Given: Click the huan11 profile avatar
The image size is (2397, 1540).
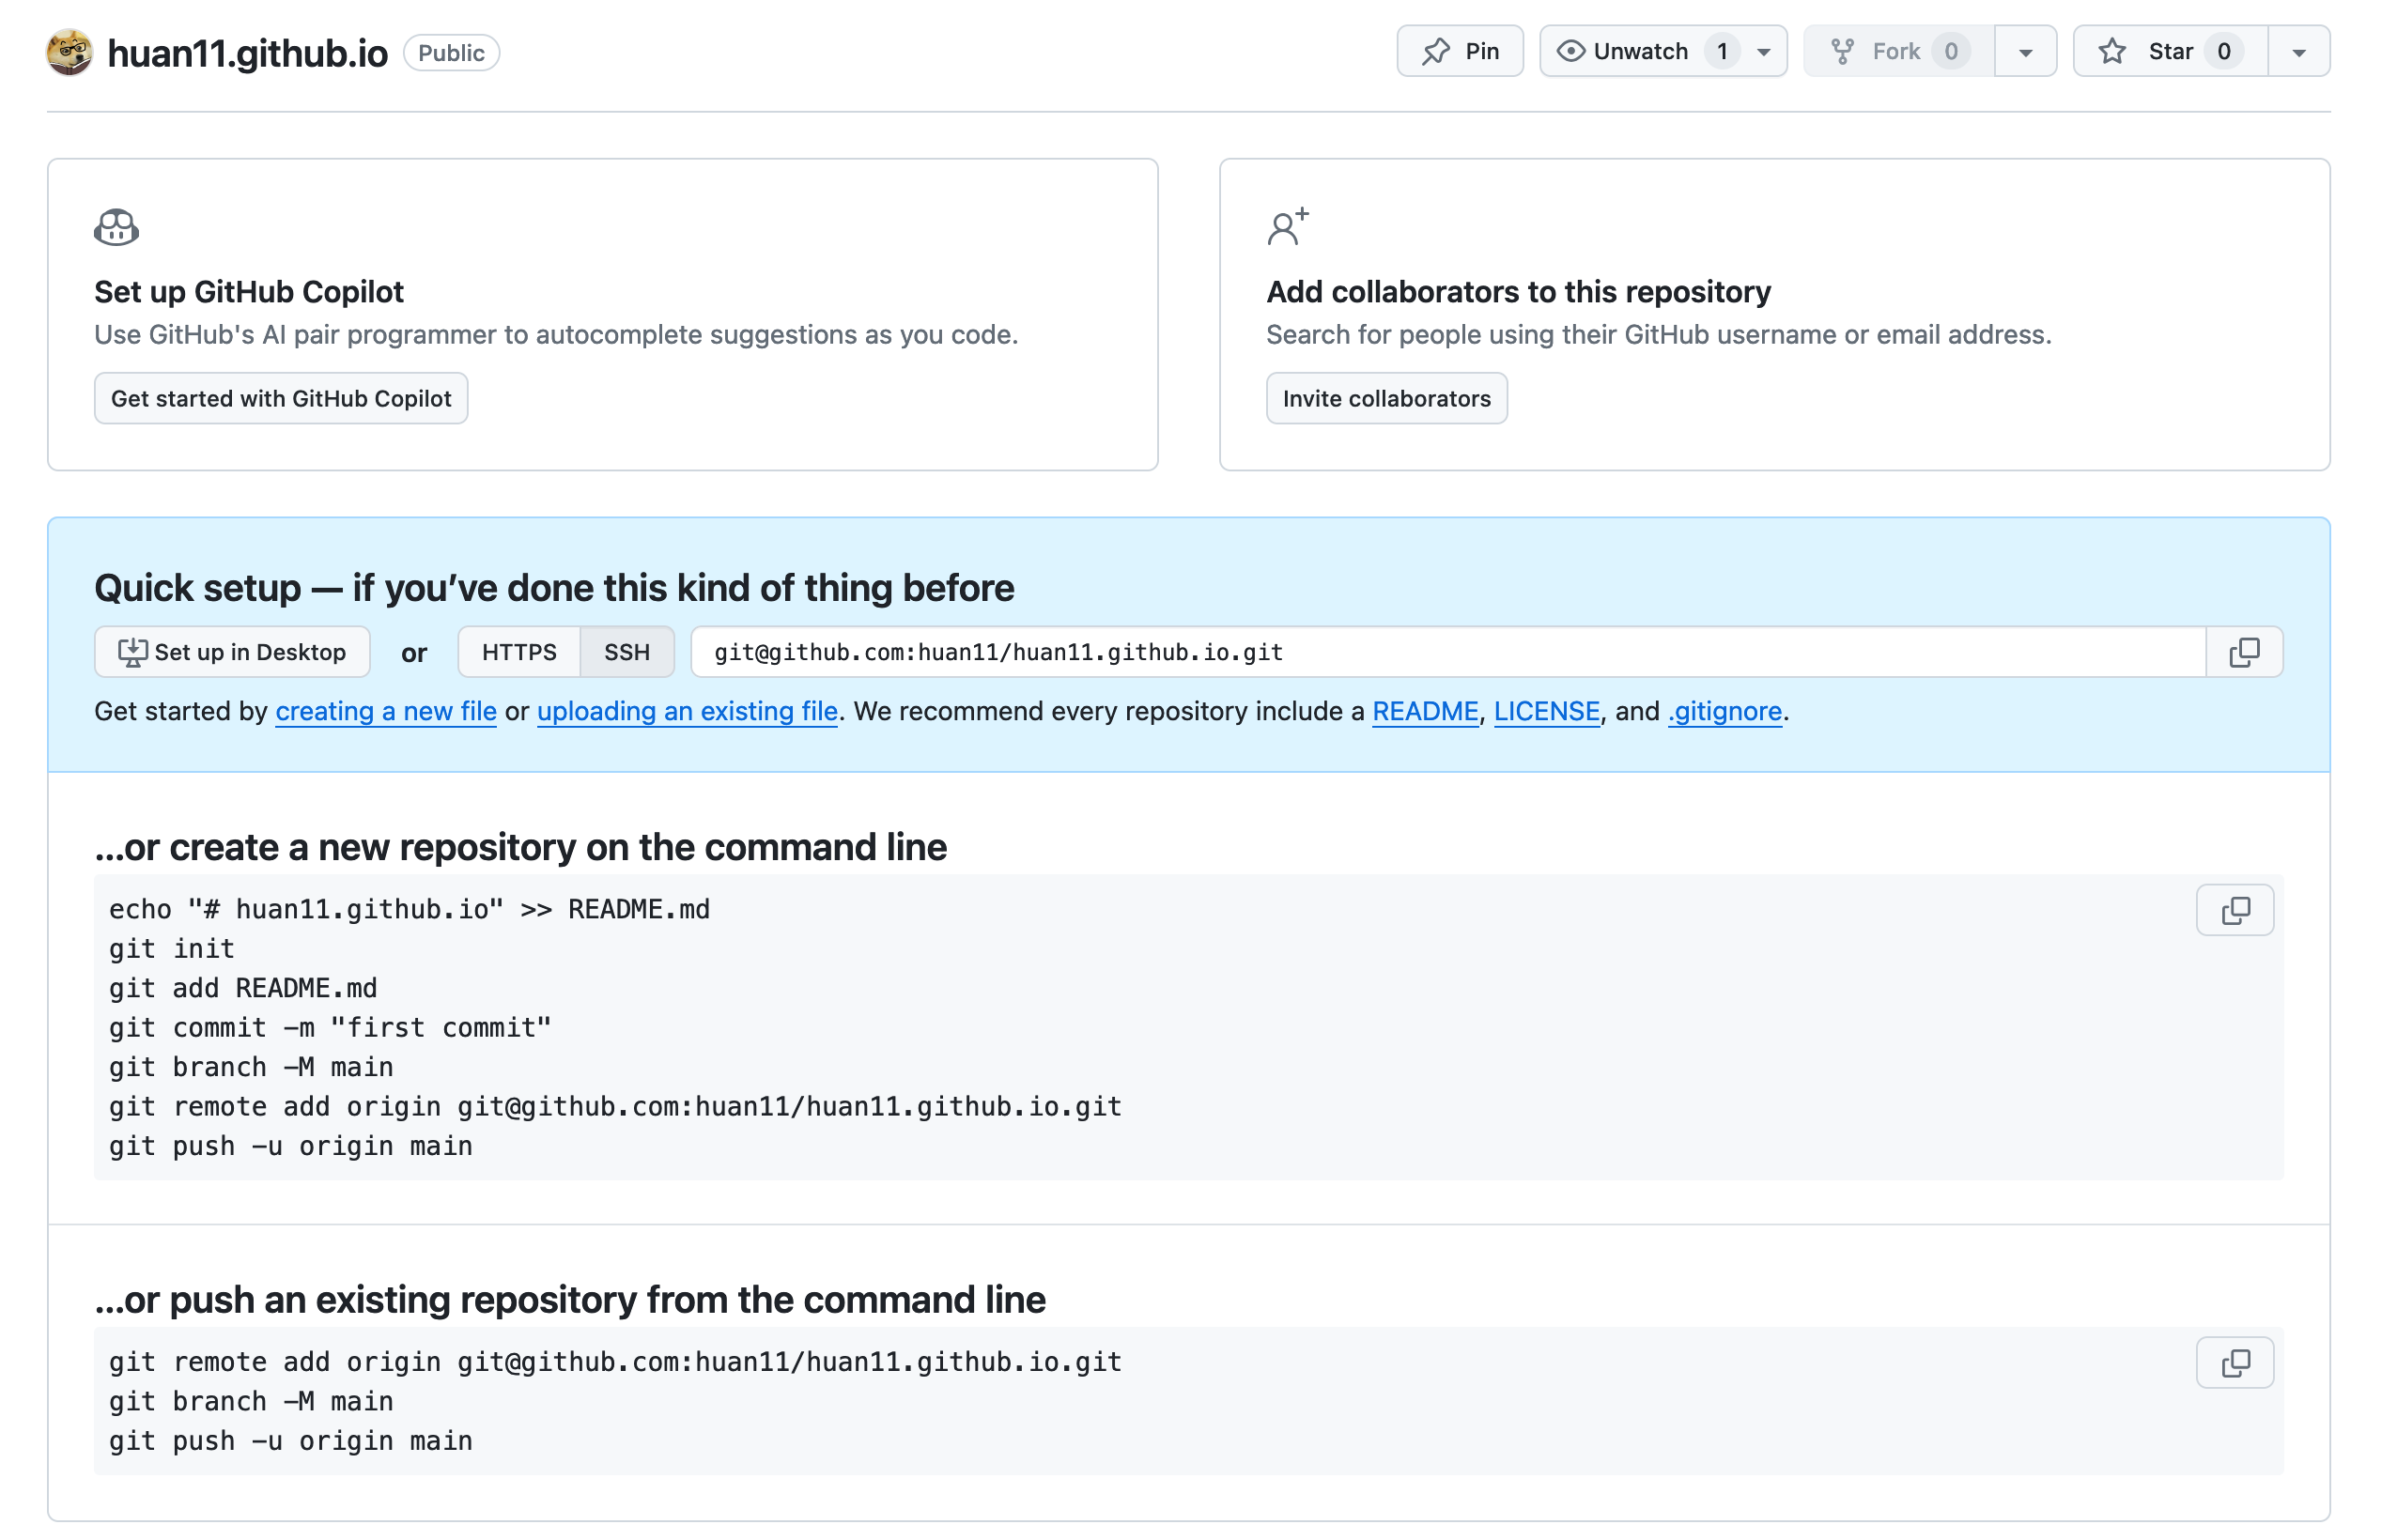Looking at the screenshot, I should [x=70, y=52].
